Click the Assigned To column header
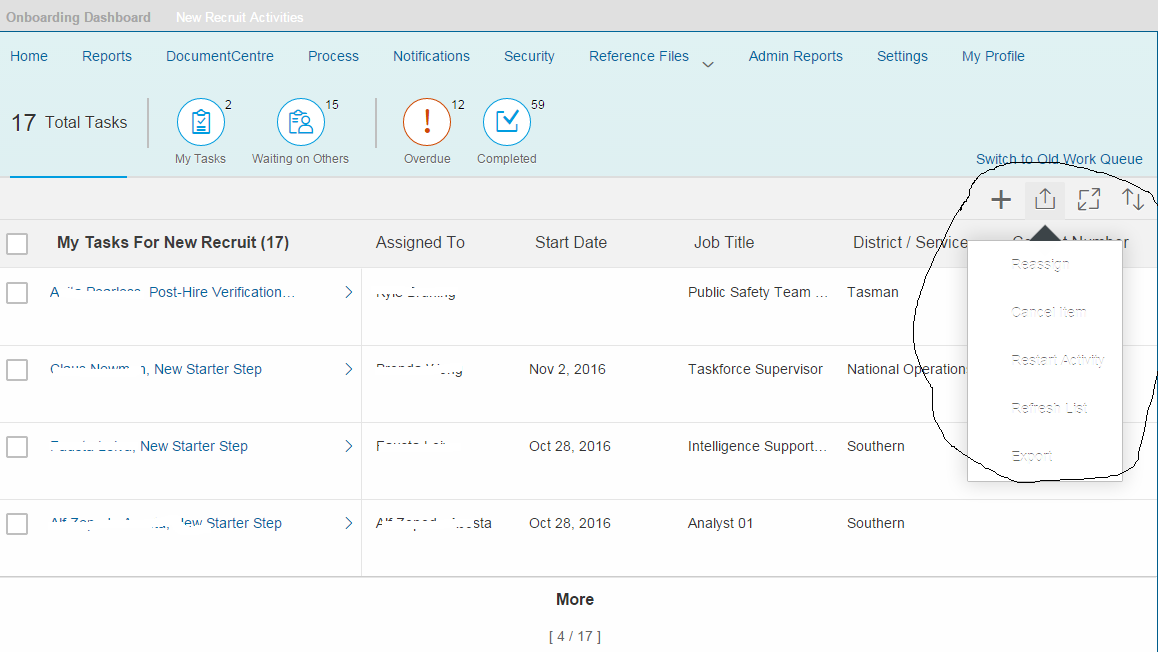The width and height of the screenshot is (1158, 652). [420, 242]
